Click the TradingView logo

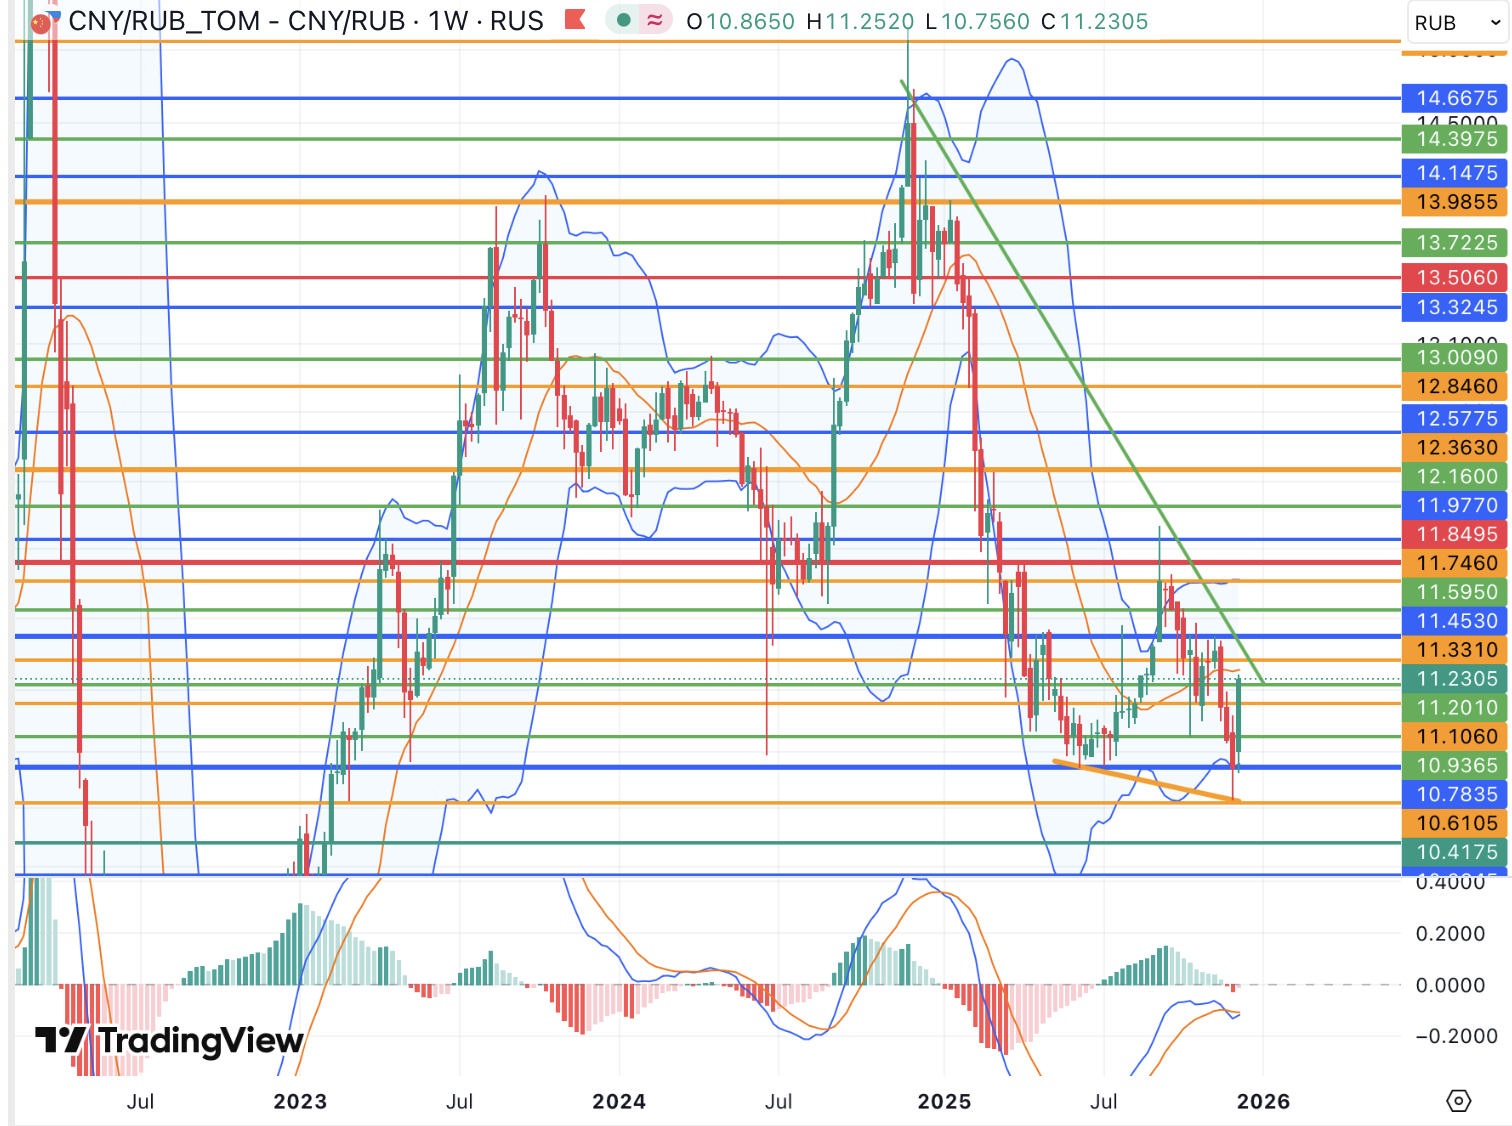[x=169, y=1041]
